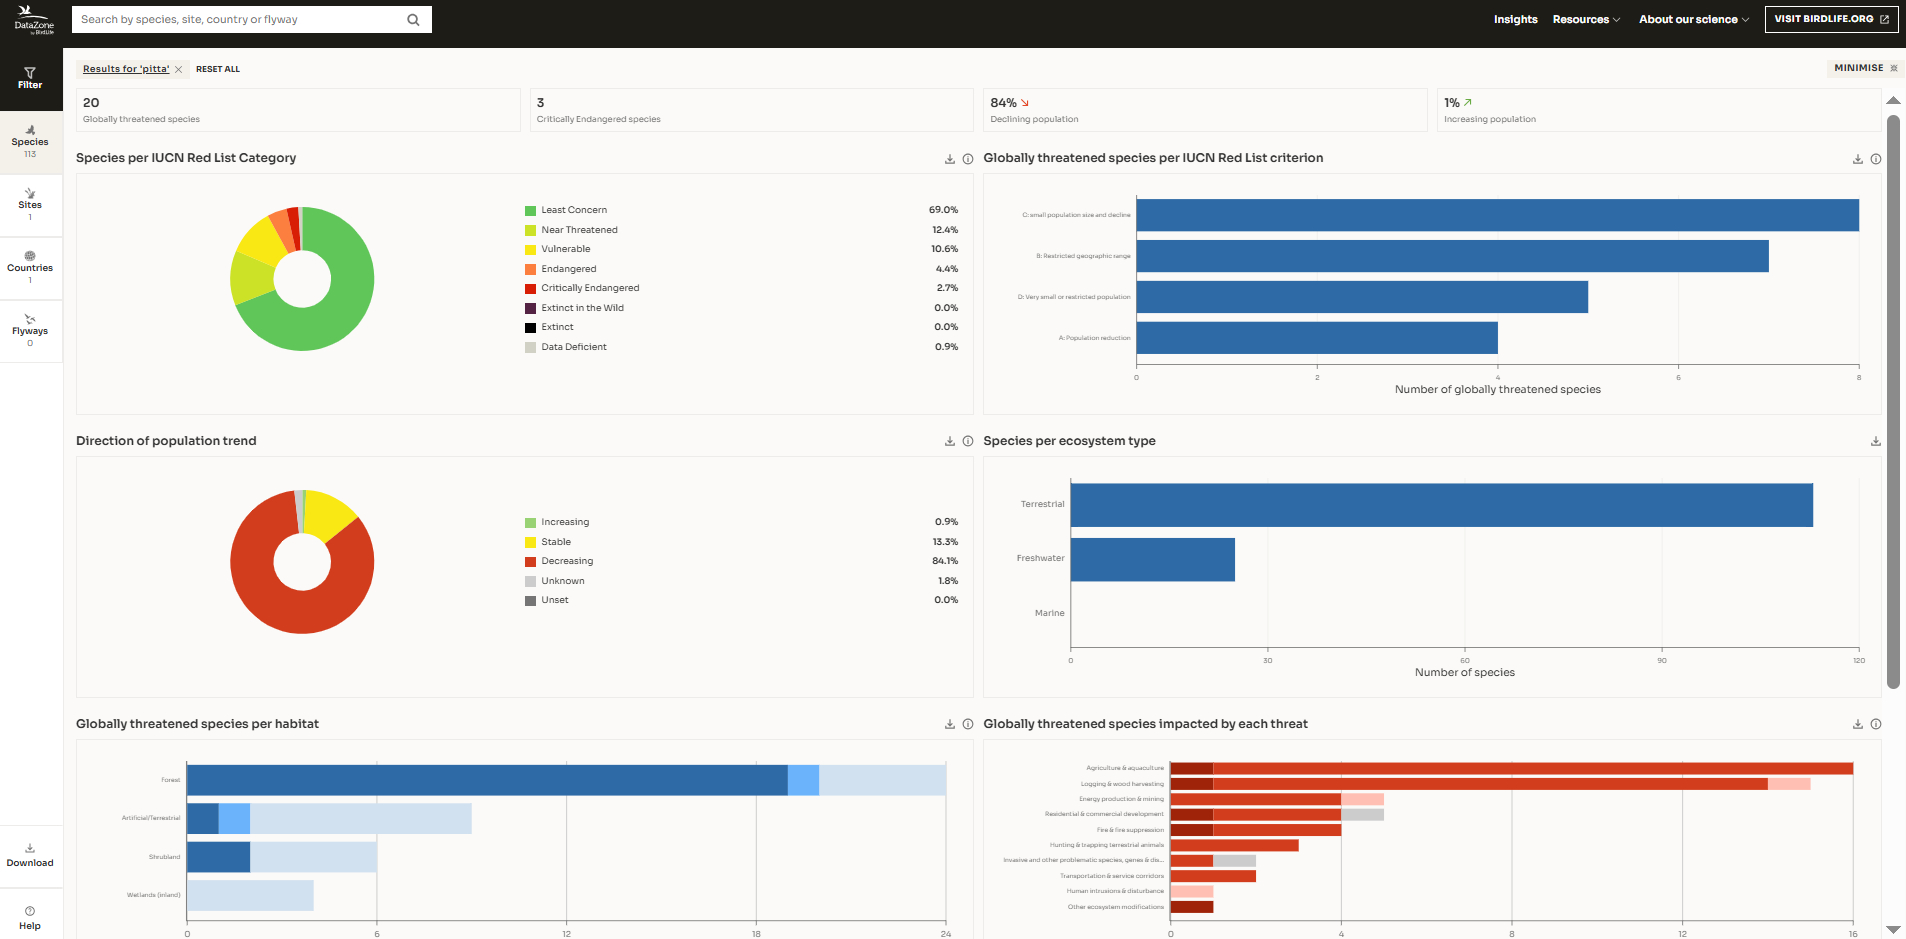Screen dimensions: 1906x939
Task: Expand the Resources dropdown menu
Action: click(1586, 20)
